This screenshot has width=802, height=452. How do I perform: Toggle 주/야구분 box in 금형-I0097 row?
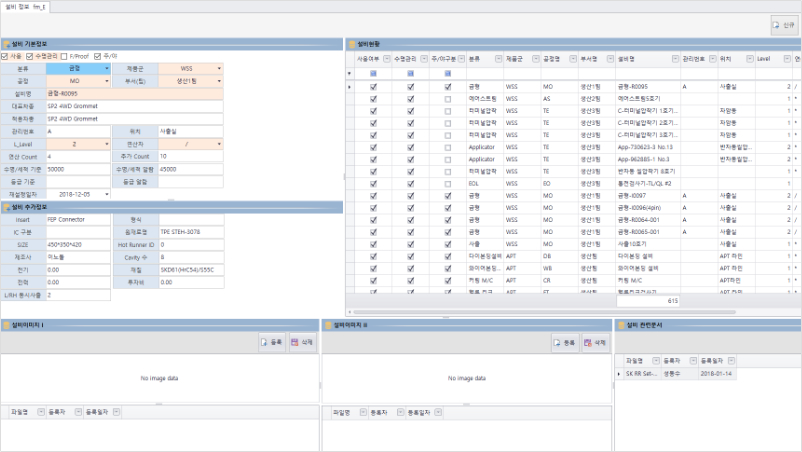click(448, 196)
